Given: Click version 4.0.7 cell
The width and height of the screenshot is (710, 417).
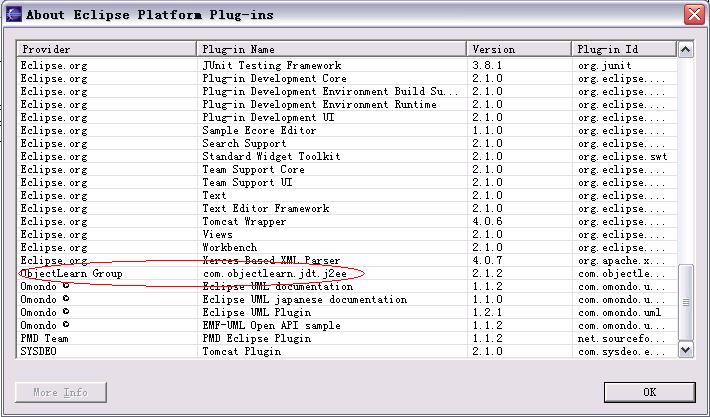Looking at the screenshot, I should pos(488,260).
